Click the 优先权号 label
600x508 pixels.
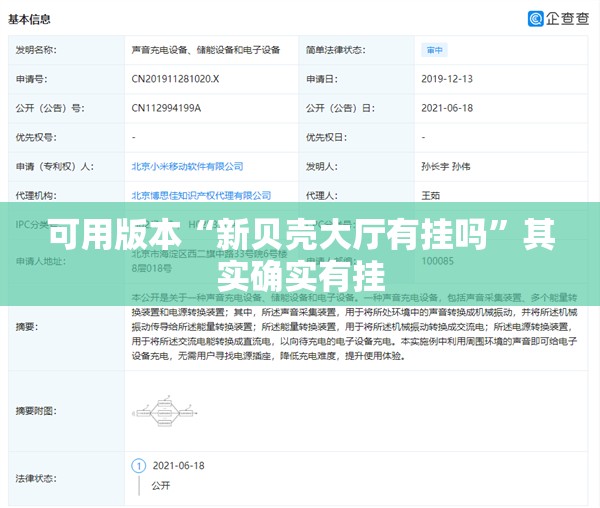36,137
